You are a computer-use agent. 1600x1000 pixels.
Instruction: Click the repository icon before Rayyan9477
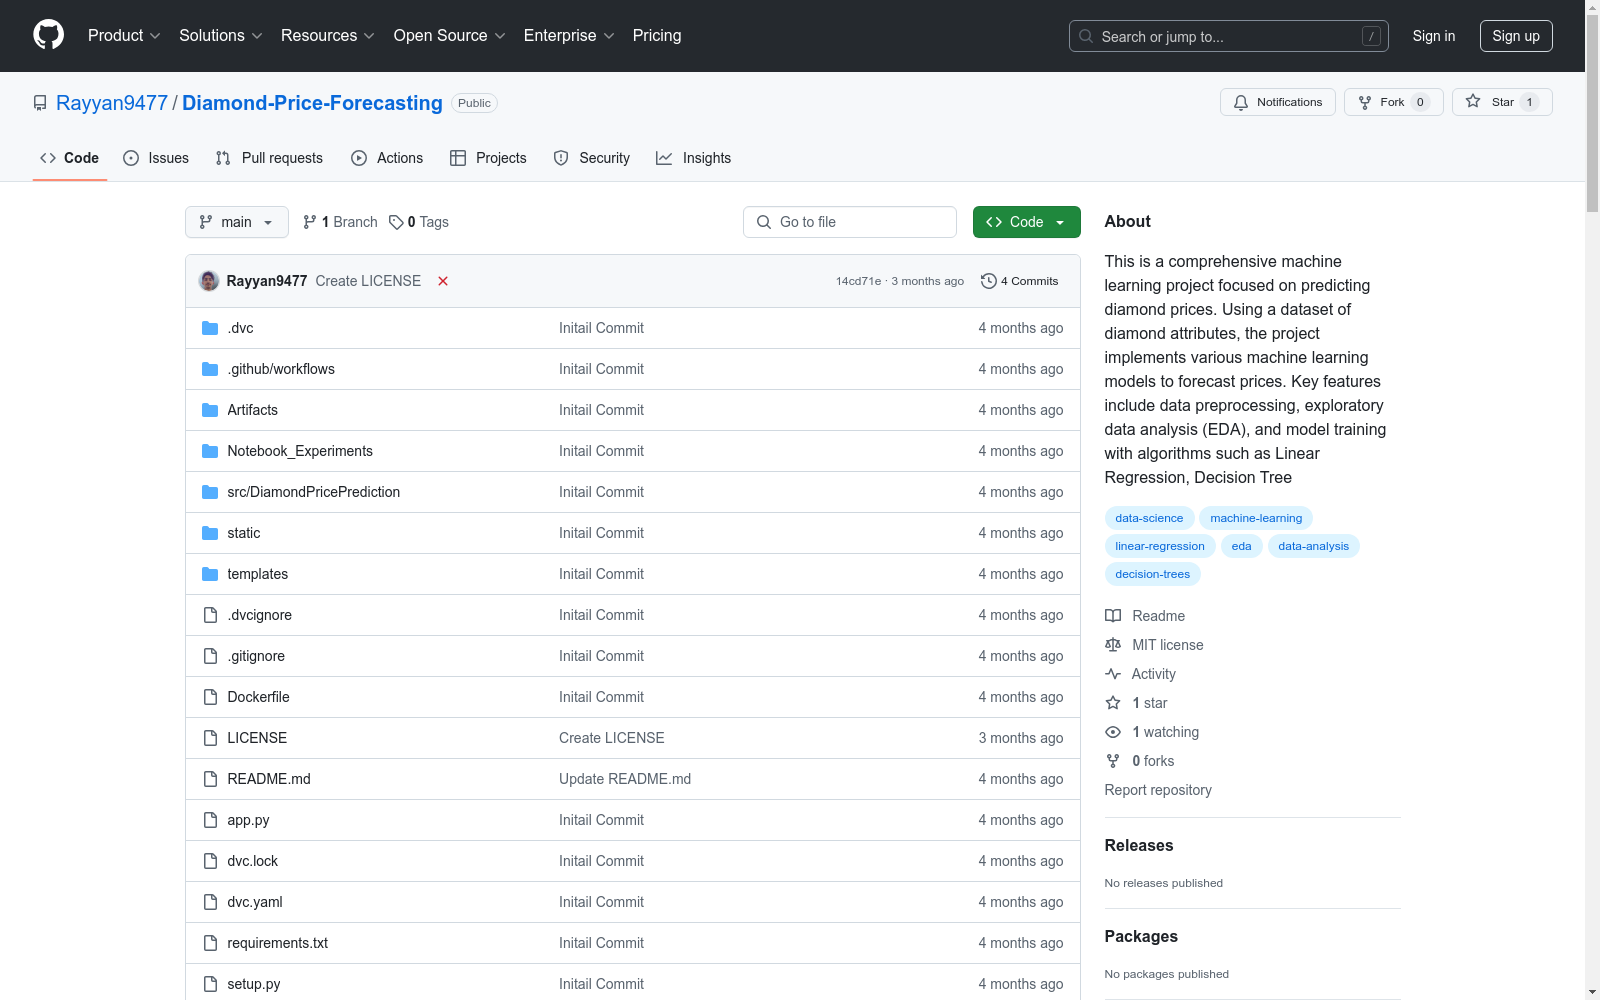[40, 103]
